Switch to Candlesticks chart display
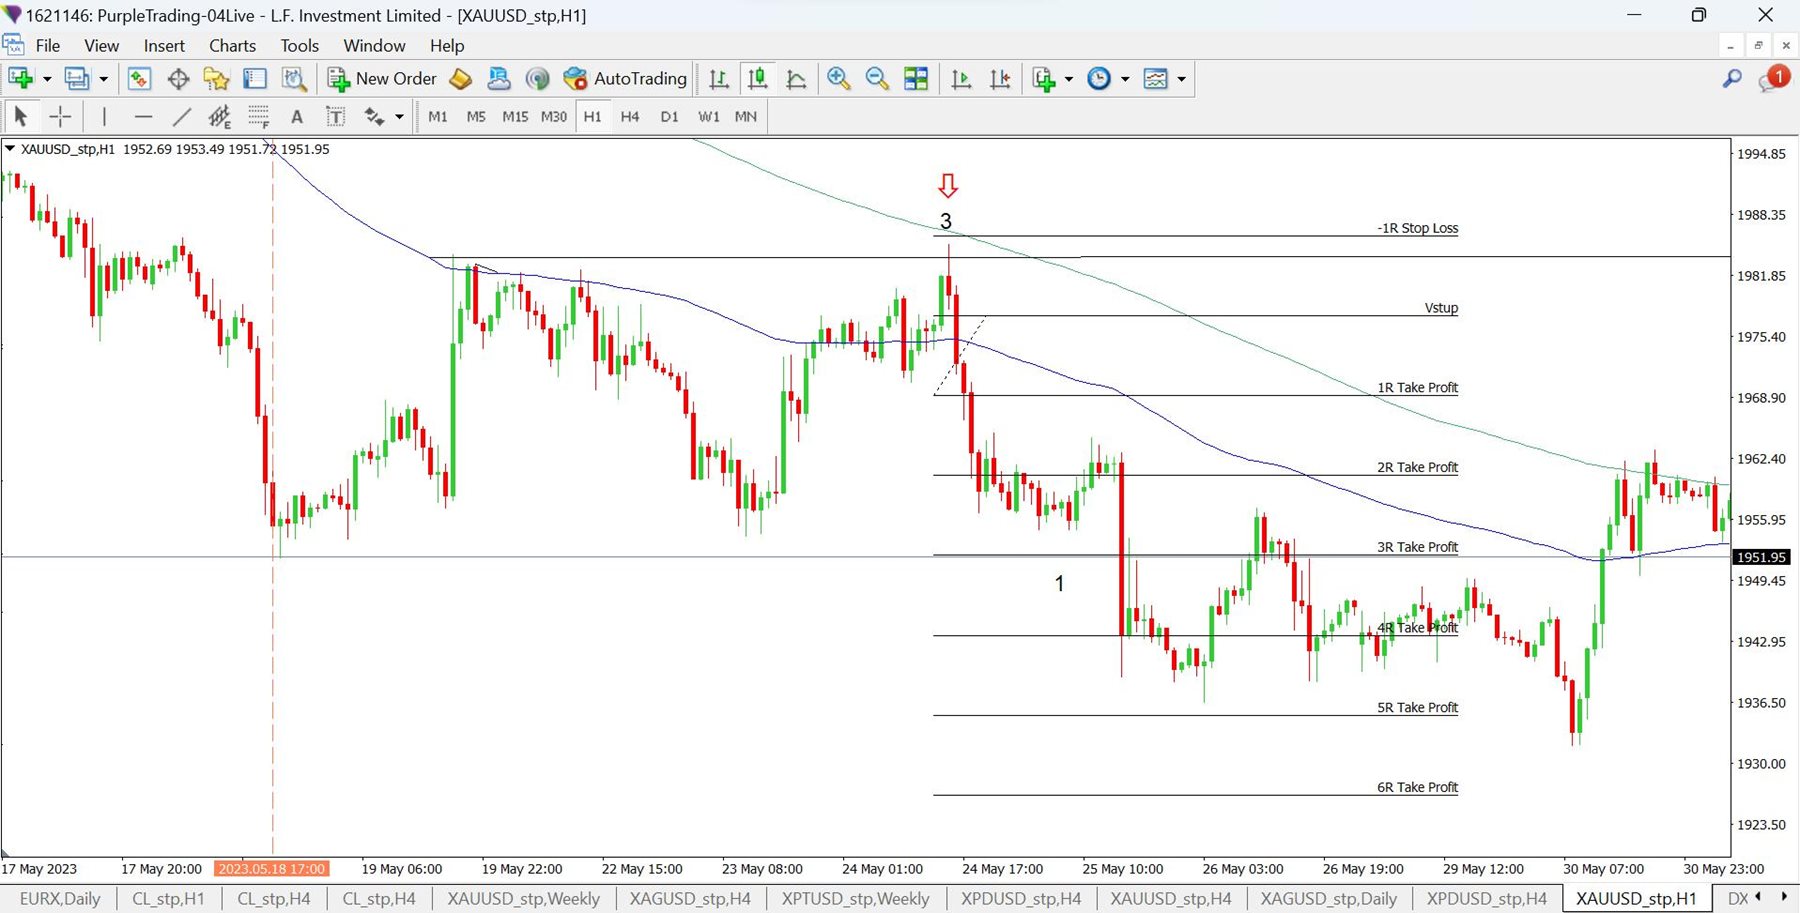Image resolution: width=1800 pixels, height=913 pixels. pos(758,79)
